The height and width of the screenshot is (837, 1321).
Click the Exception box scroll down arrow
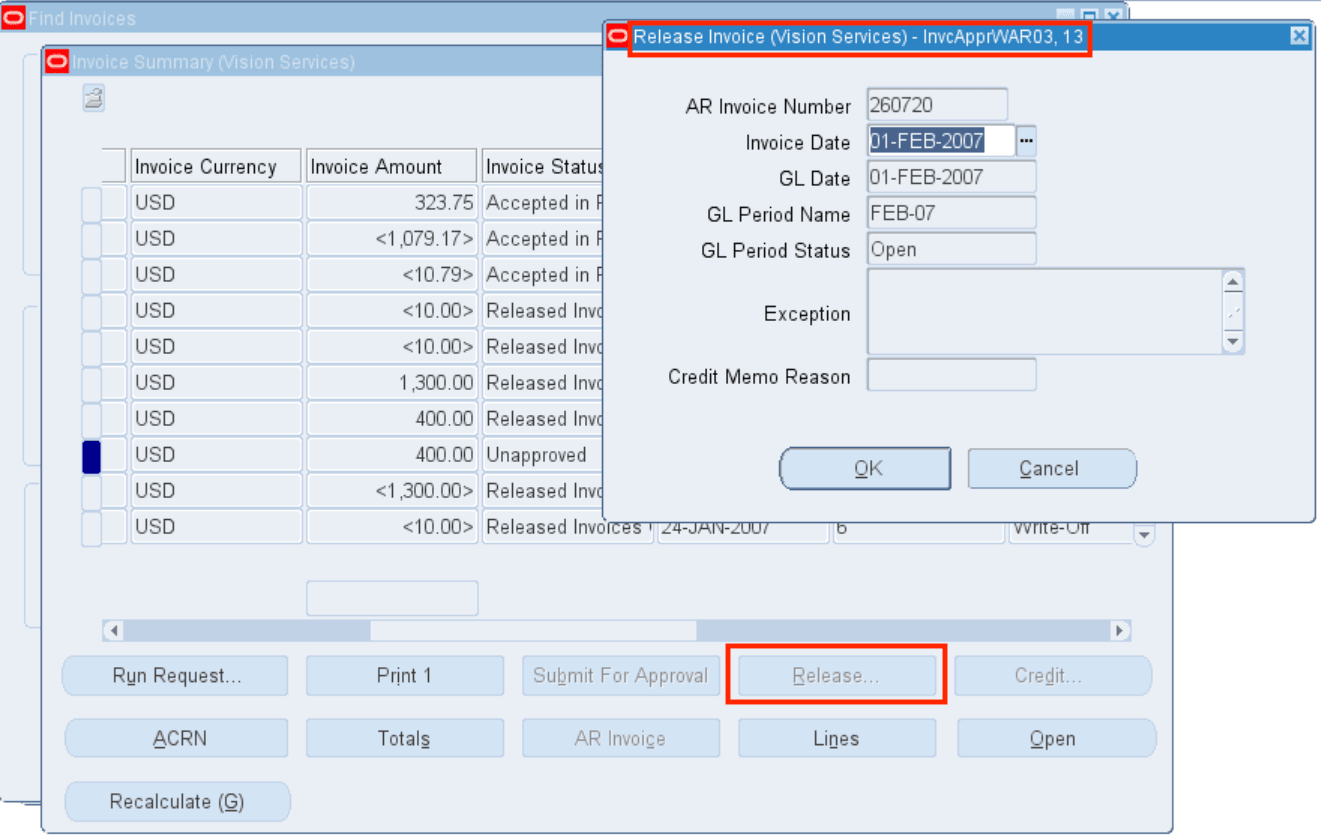point(1233,342)
